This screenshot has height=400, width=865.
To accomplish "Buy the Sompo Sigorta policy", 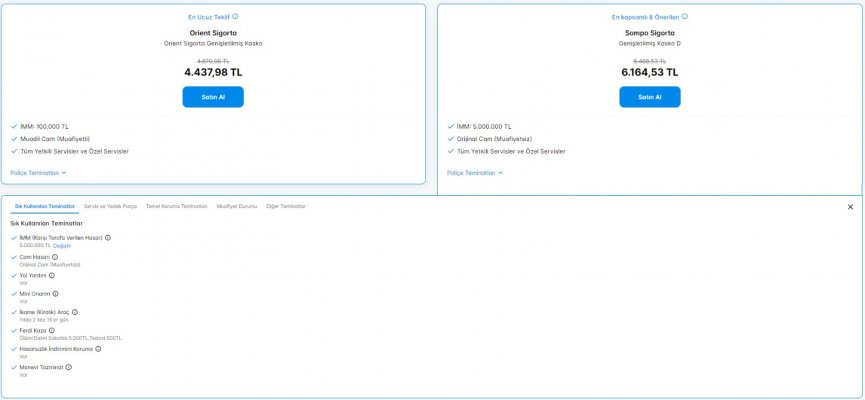I will tap(650, 97).
